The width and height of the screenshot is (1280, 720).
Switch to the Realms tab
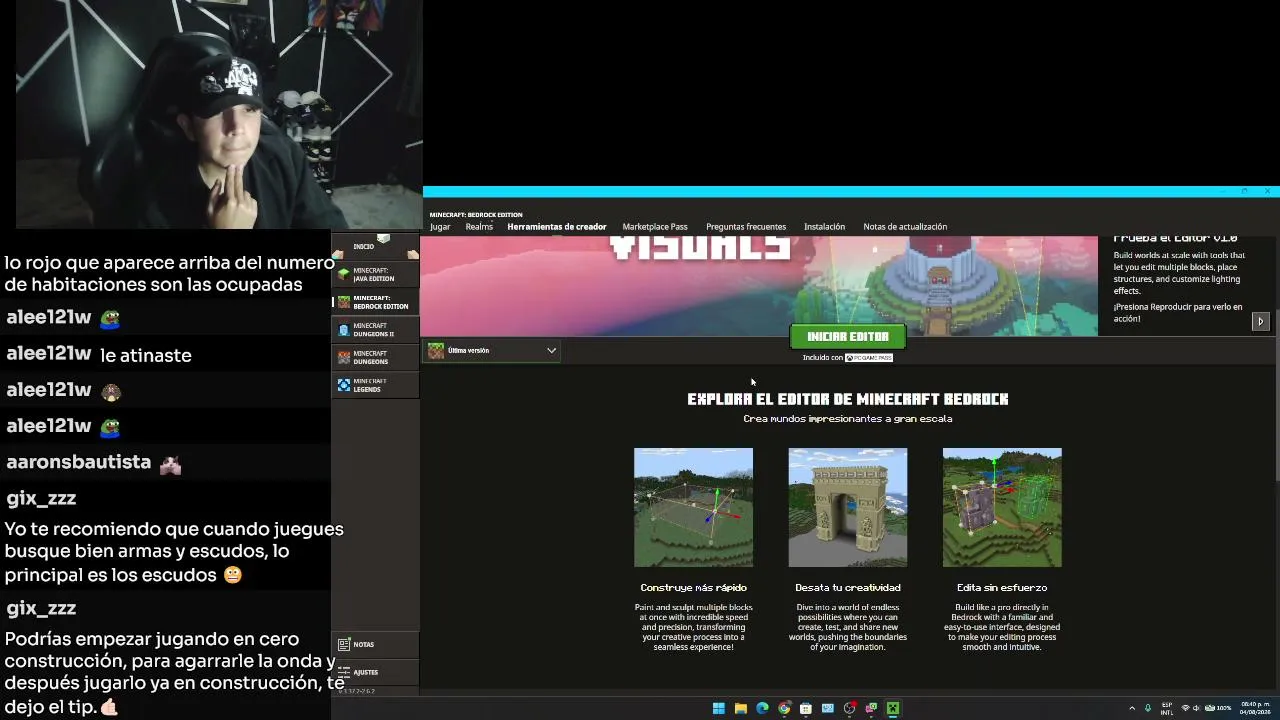[479, 227]
